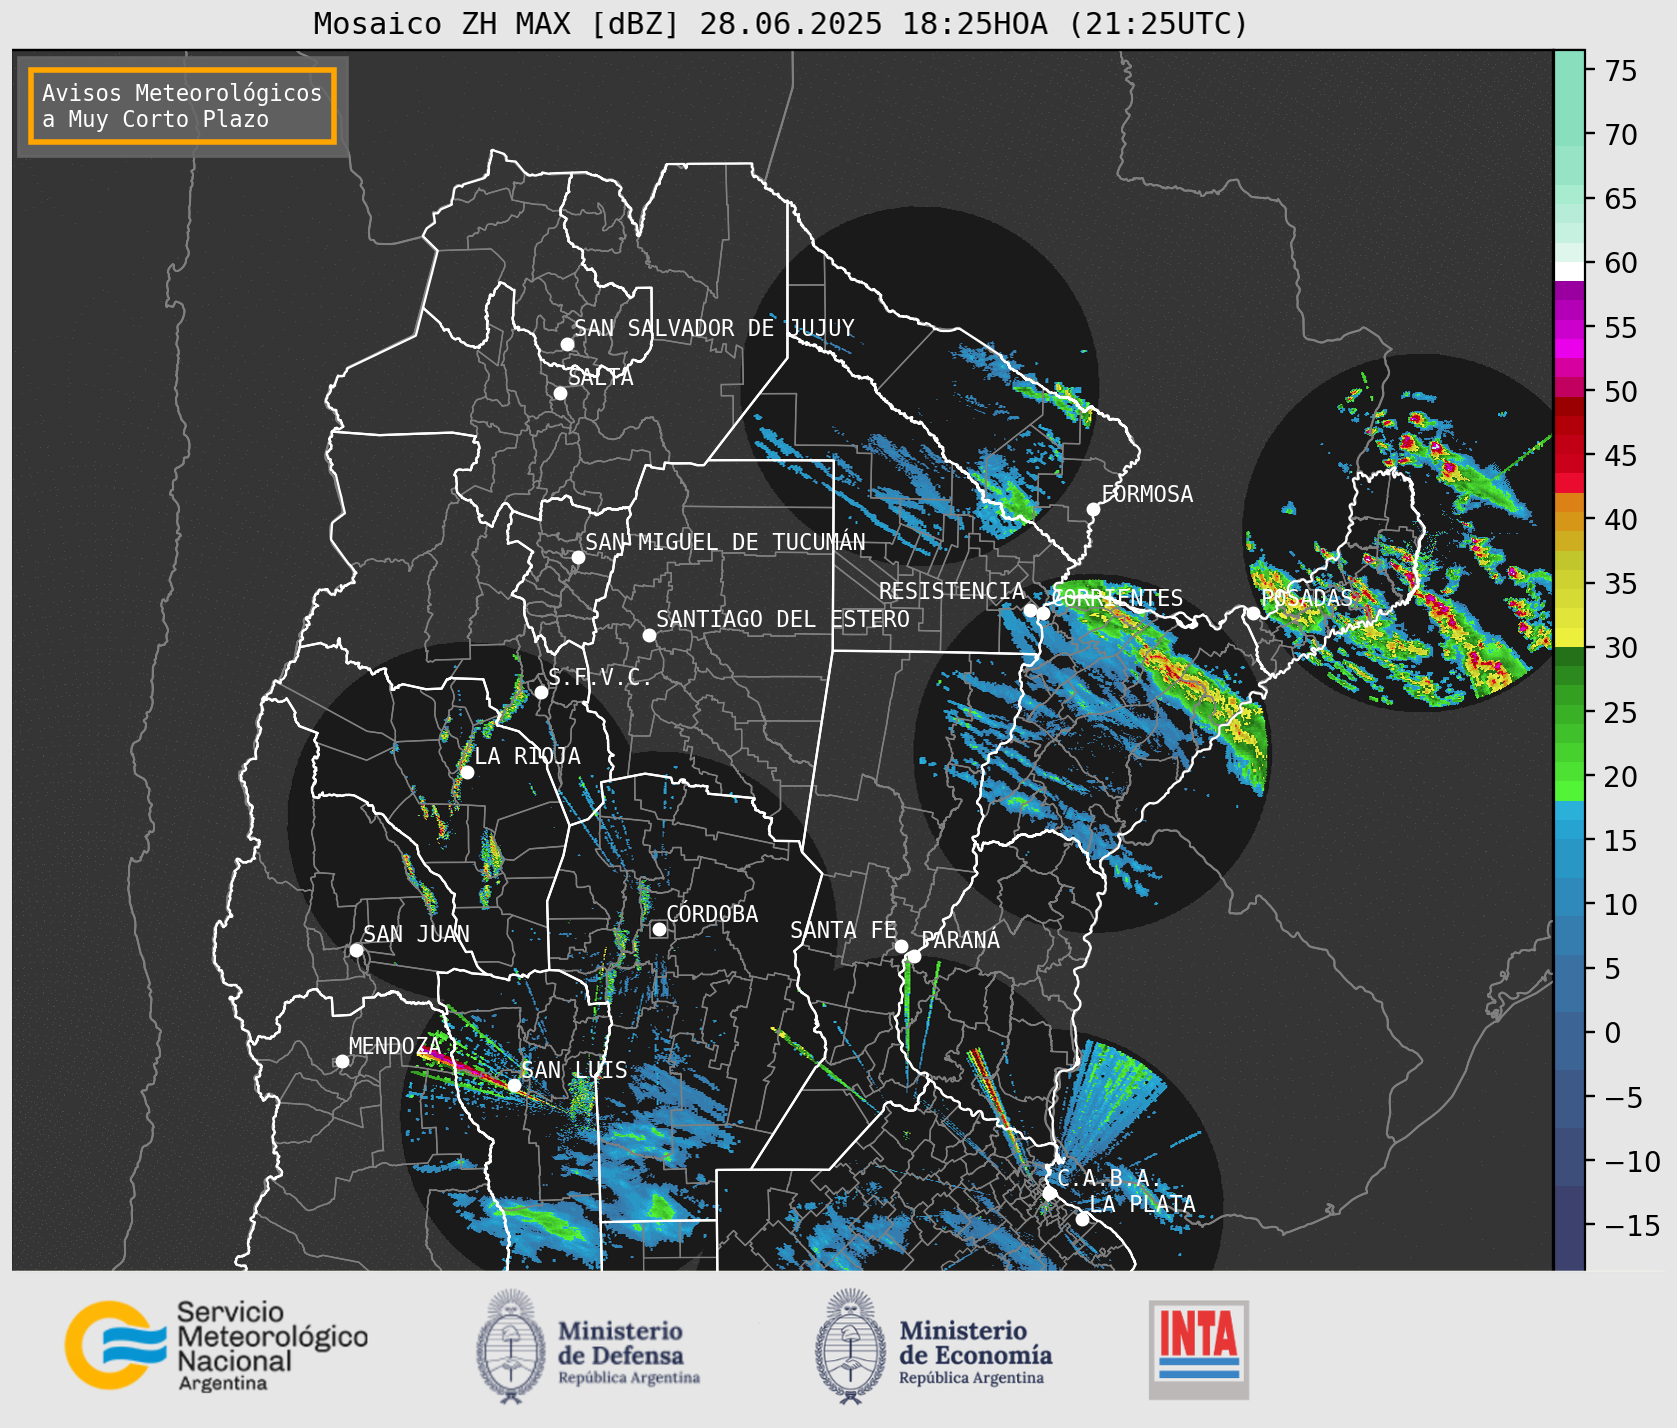Click the 75 value on the colorbar scale
Viewport: 1677px width, 1428px height.
[x=1621, y=71]
